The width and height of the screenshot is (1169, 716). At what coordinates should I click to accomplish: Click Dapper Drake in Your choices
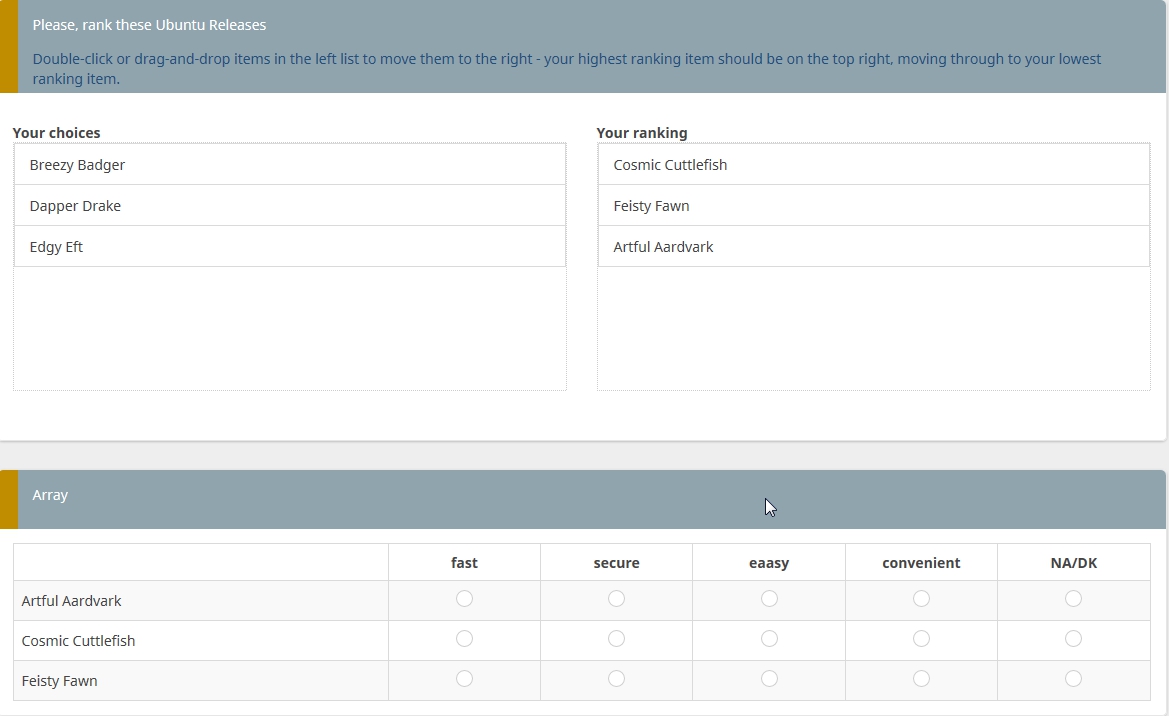[289, 206]
